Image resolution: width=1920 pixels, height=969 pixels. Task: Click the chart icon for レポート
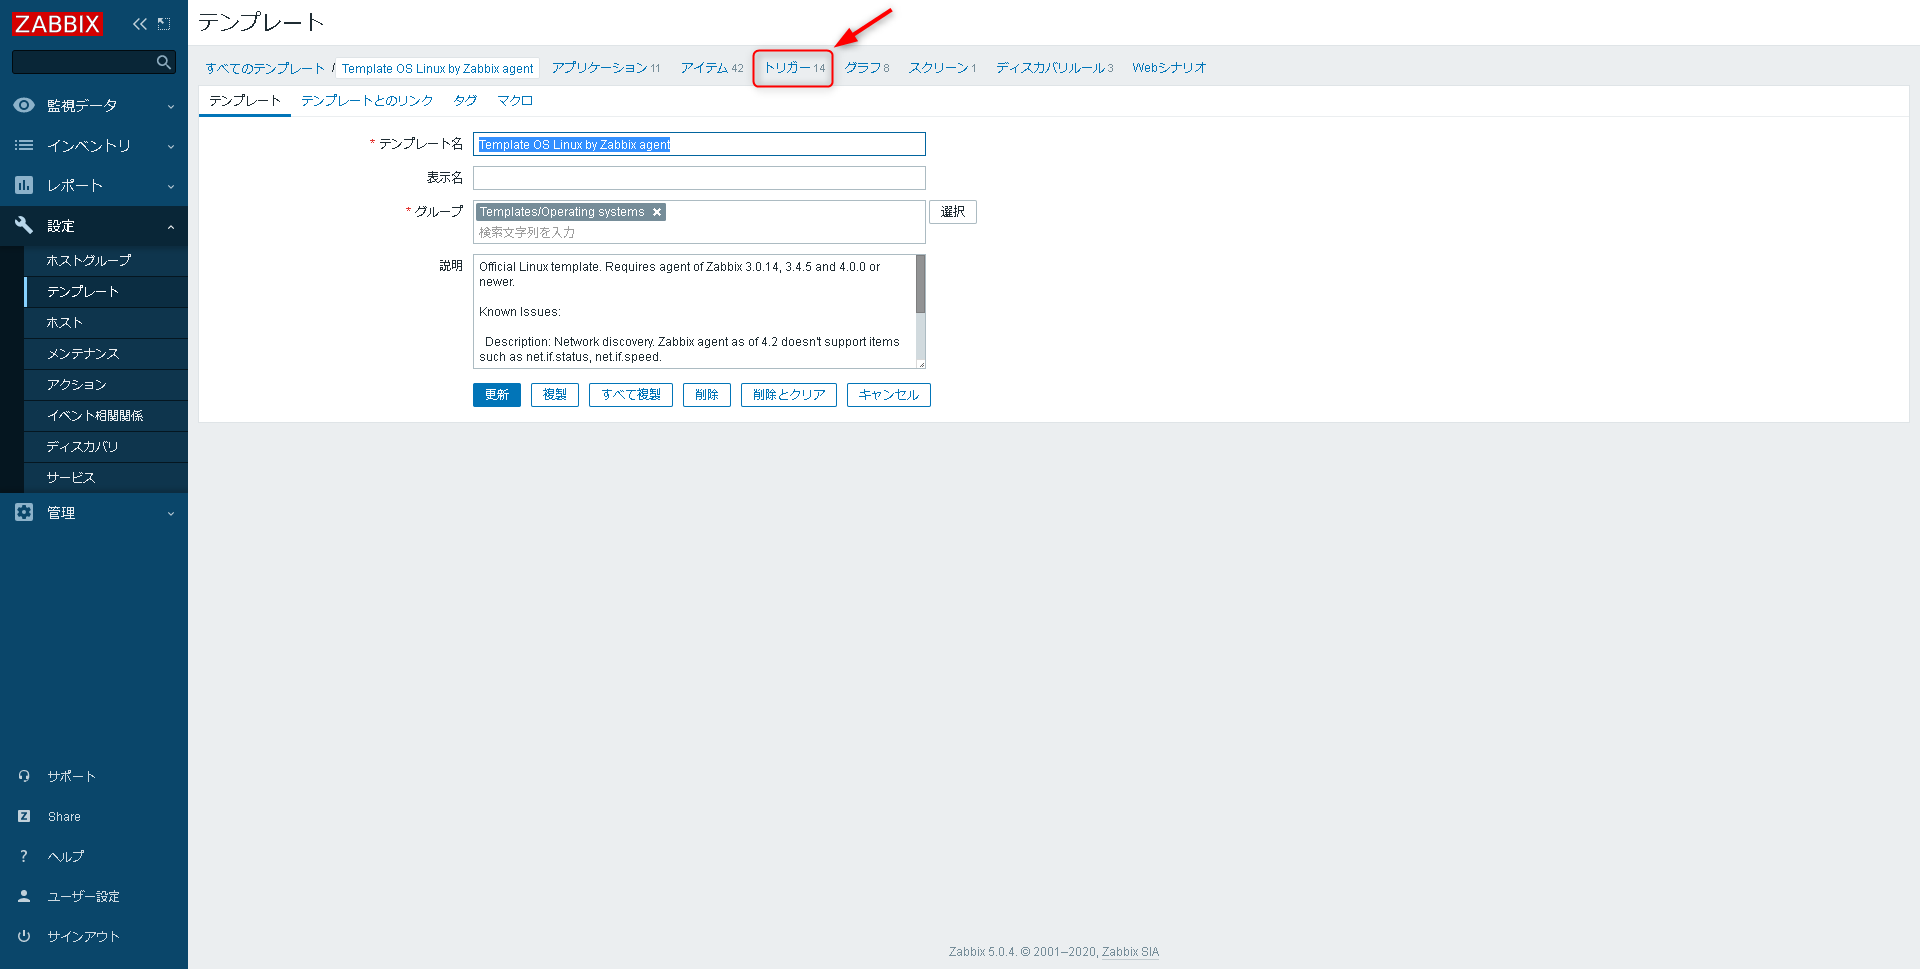24,185
